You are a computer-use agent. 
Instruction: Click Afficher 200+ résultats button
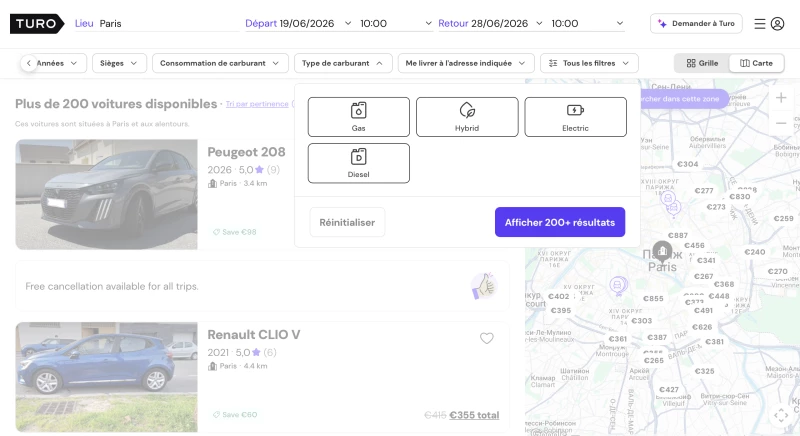click(560, 222)
